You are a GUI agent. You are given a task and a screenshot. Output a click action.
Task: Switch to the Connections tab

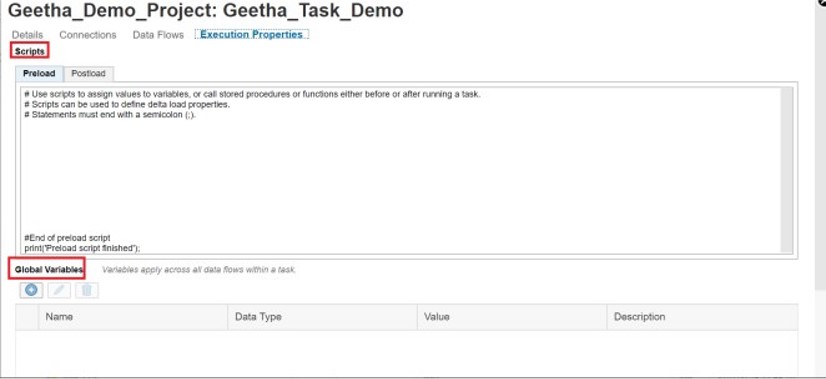[x=87, y=35]
